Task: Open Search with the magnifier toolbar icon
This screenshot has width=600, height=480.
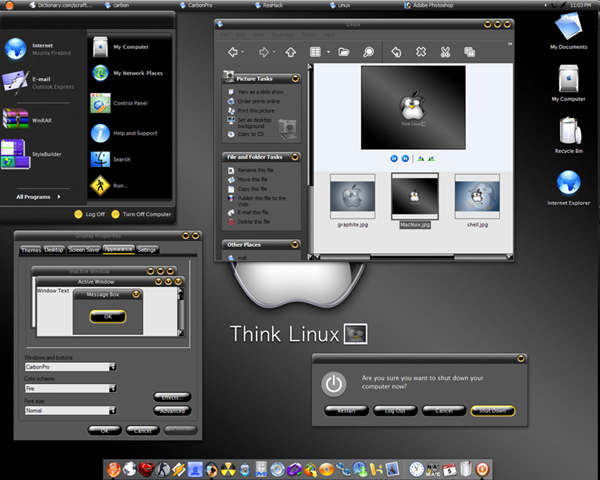Action: click(x=368, y=52)
